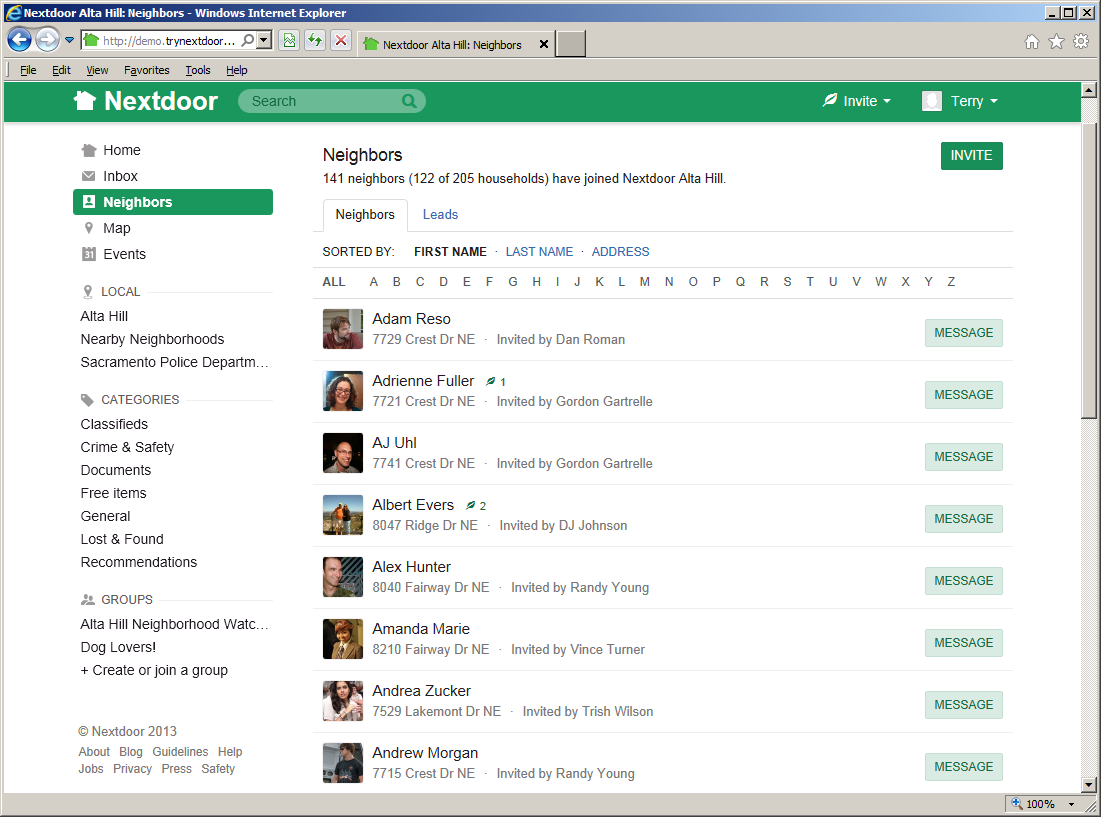Open the Terry account dropdown
The height and width of the screenshot is (817, 1101).
click(974, 101)
